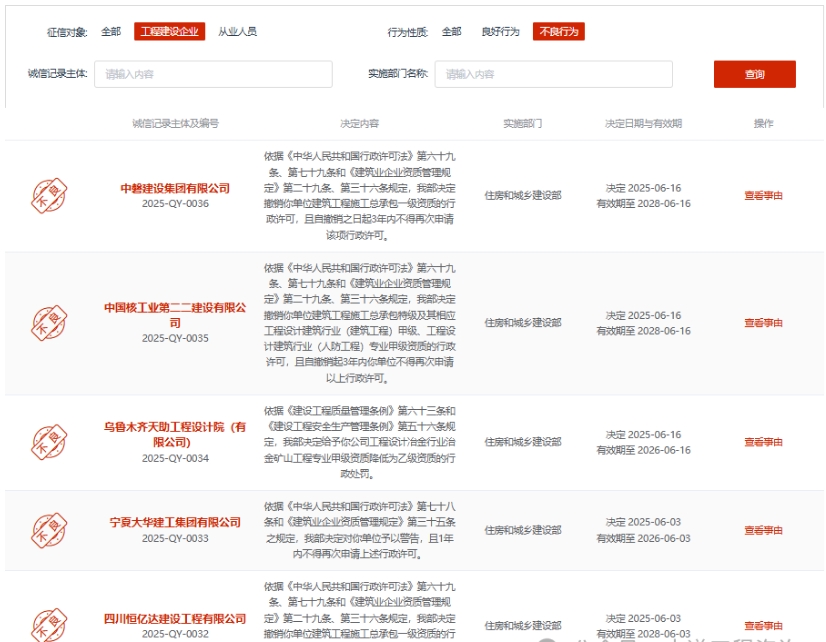Click record number 2025-QY-0036
Screen dimensions: 826x642
coord(175,203)
